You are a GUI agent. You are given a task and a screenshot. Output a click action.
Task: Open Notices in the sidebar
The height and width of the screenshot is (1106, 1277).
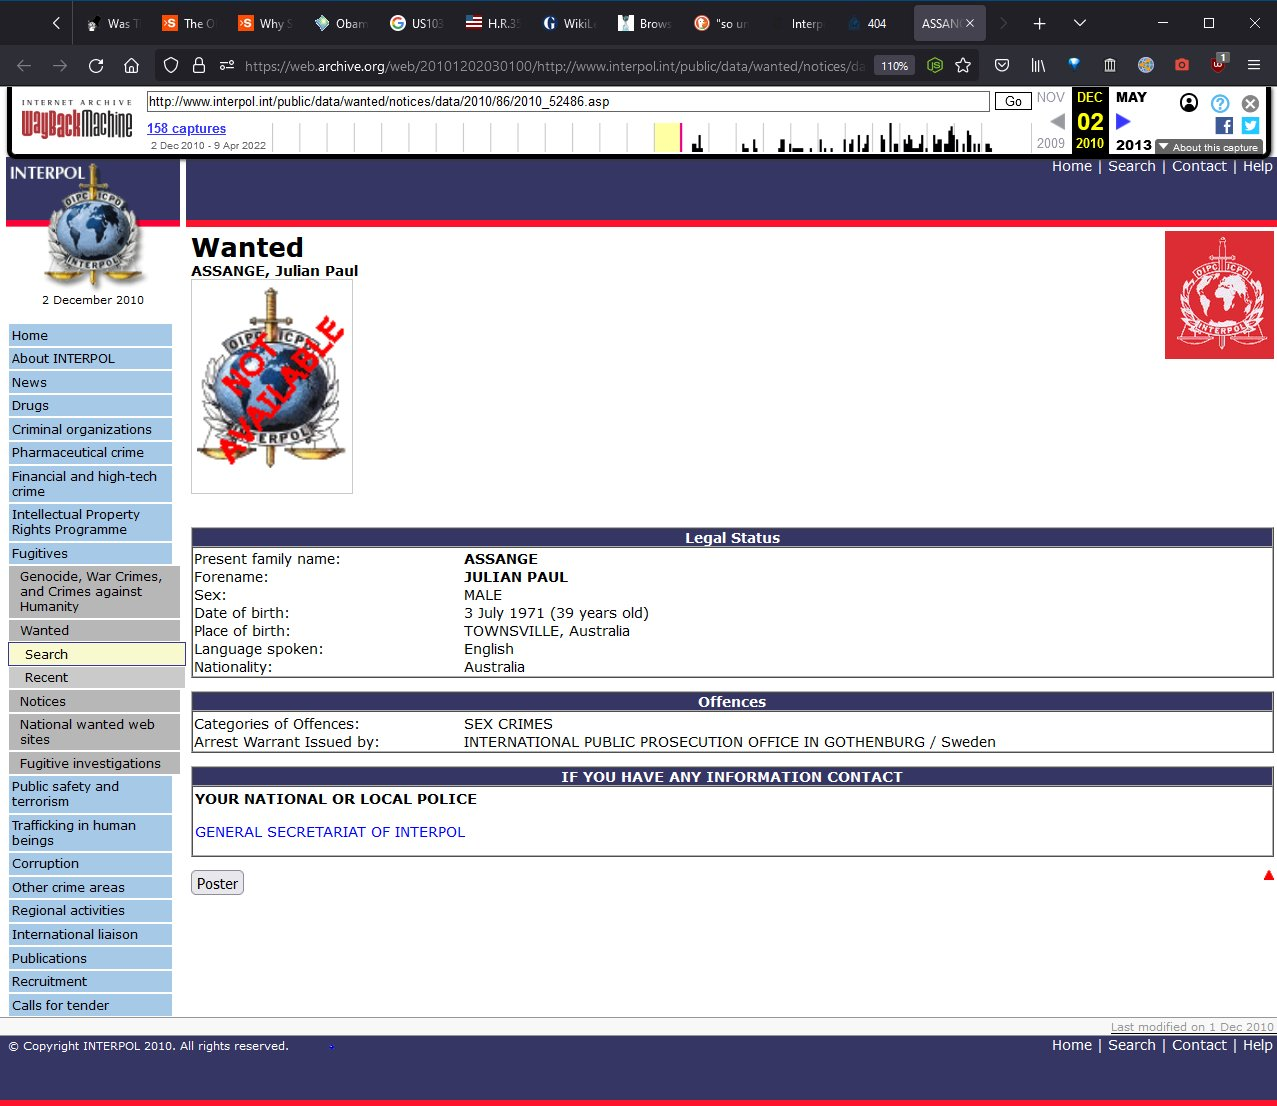pos(94,702)
